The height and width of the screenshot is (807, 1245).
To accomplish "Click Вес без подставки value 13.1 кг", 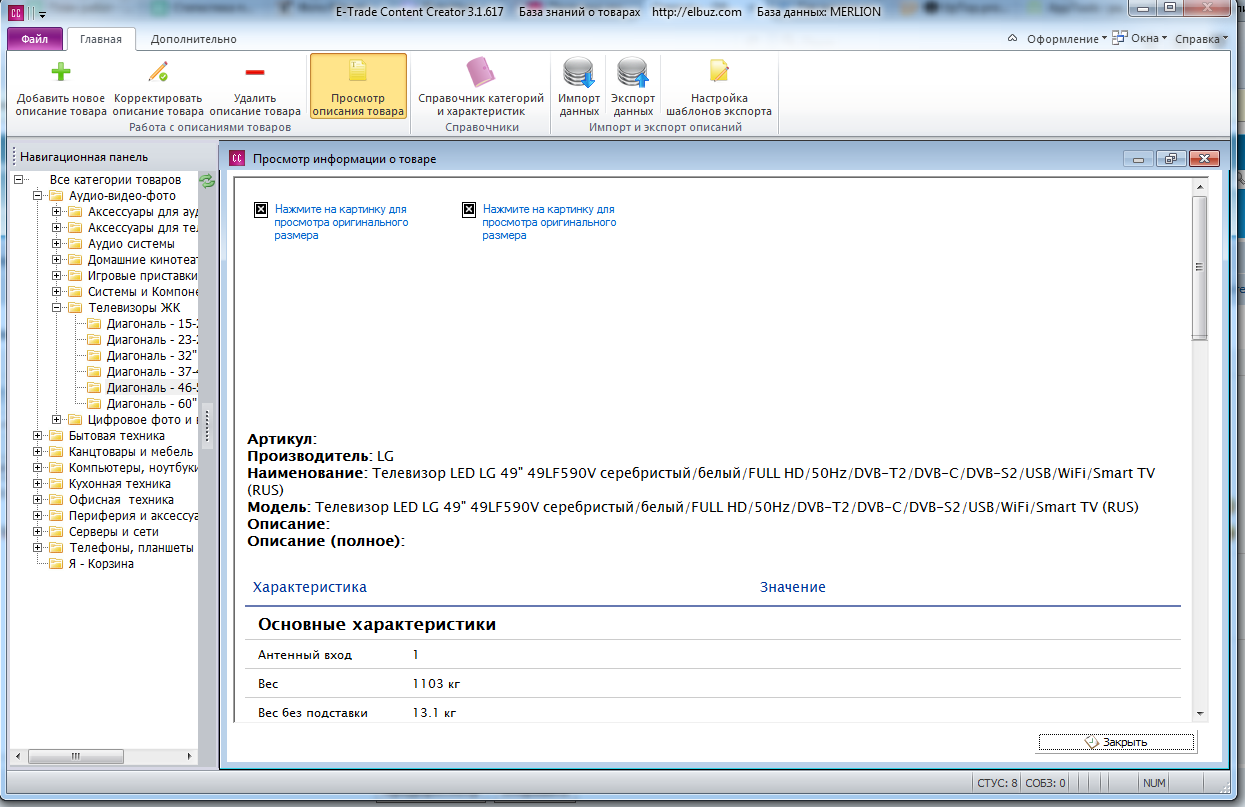I will 434,713.
